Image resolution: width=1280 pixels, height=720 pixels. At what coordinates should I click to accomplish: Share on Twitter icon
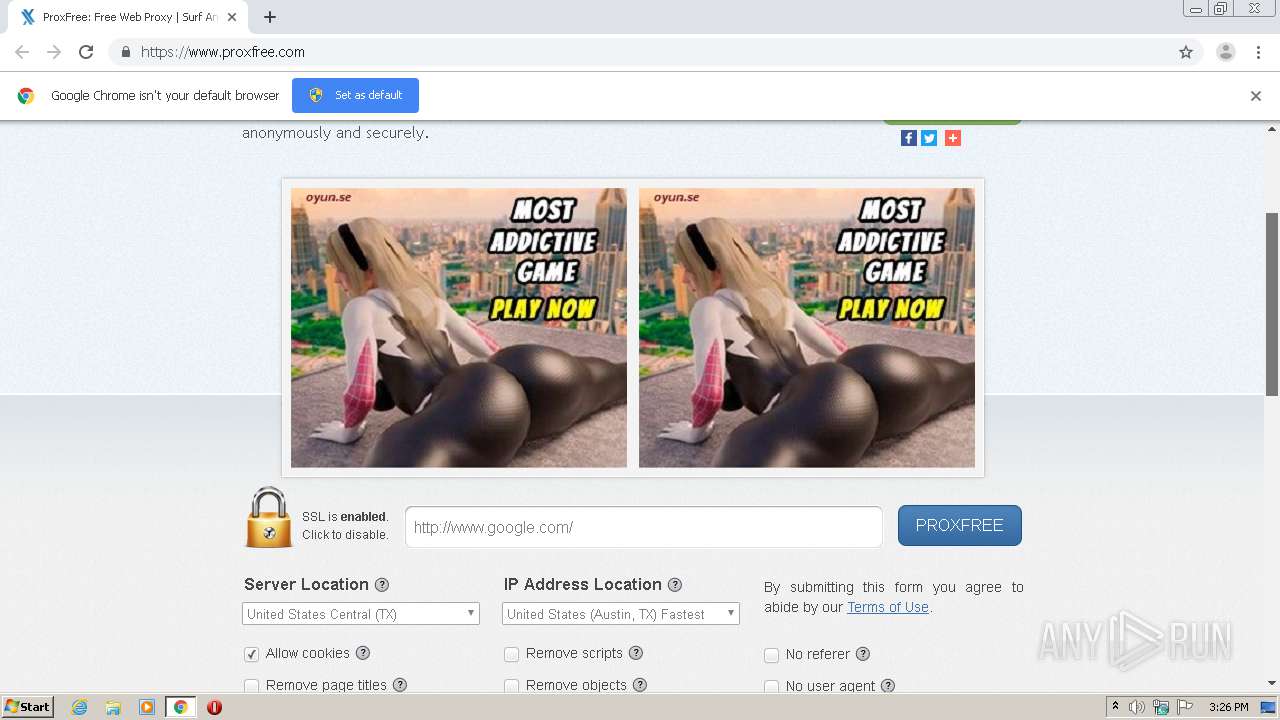930,138
